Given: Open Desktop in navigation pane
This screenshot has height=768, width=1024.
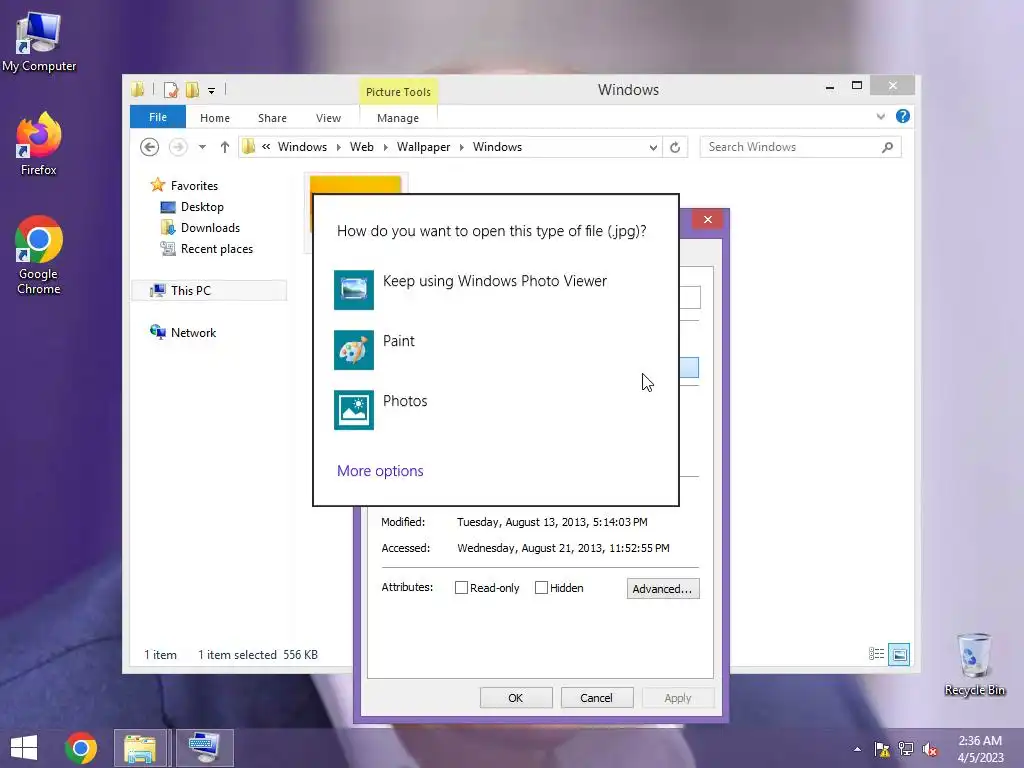Looking at the screenshot, I should [202, 207].
